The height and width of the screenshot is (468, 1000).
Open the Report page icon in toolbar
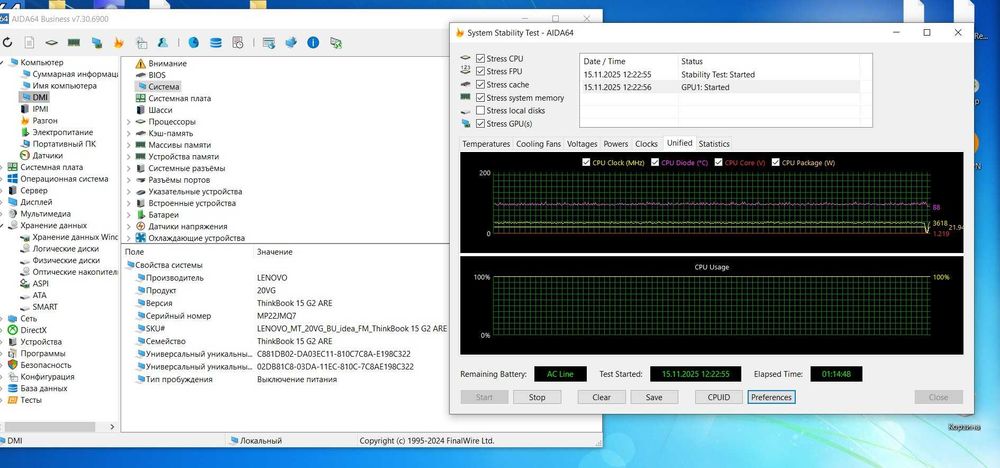(29, 43)
